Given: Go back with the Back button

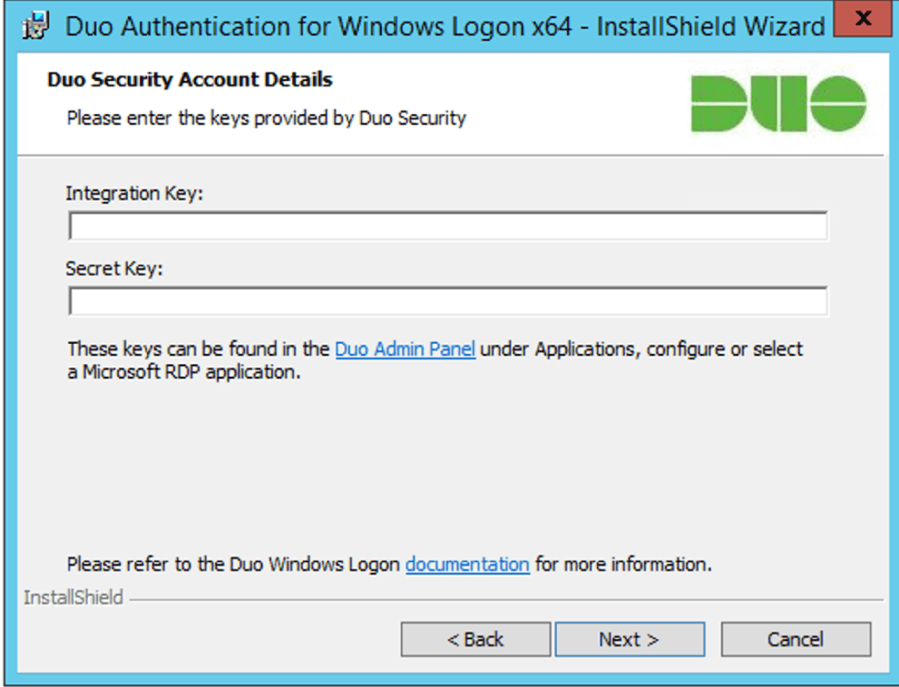Looking at the screenshot, I should tap(475, 640).
